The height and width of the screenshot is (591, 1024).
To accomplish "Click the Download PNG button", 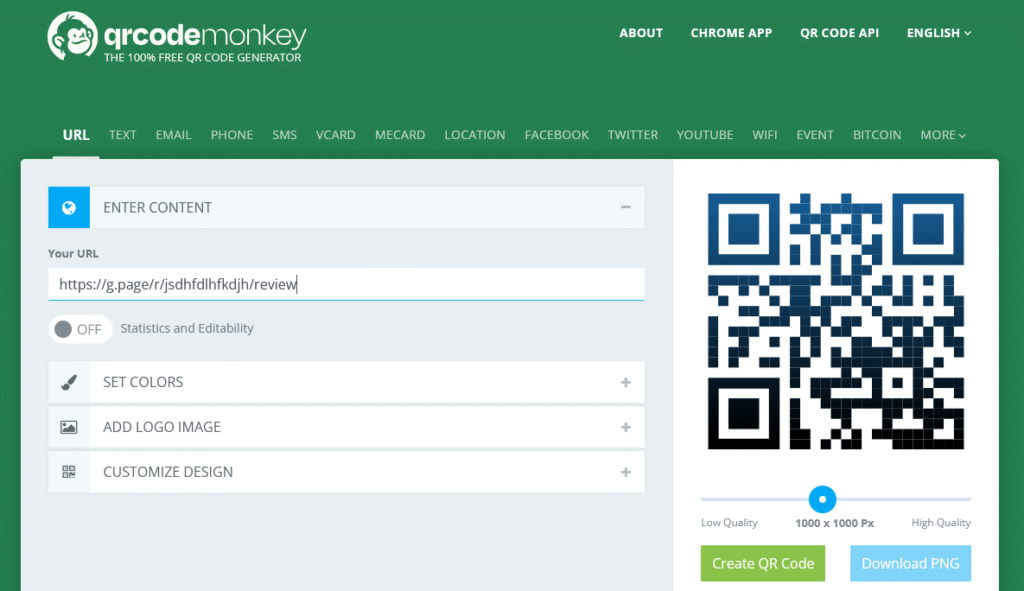I will [x=910, y=563].
